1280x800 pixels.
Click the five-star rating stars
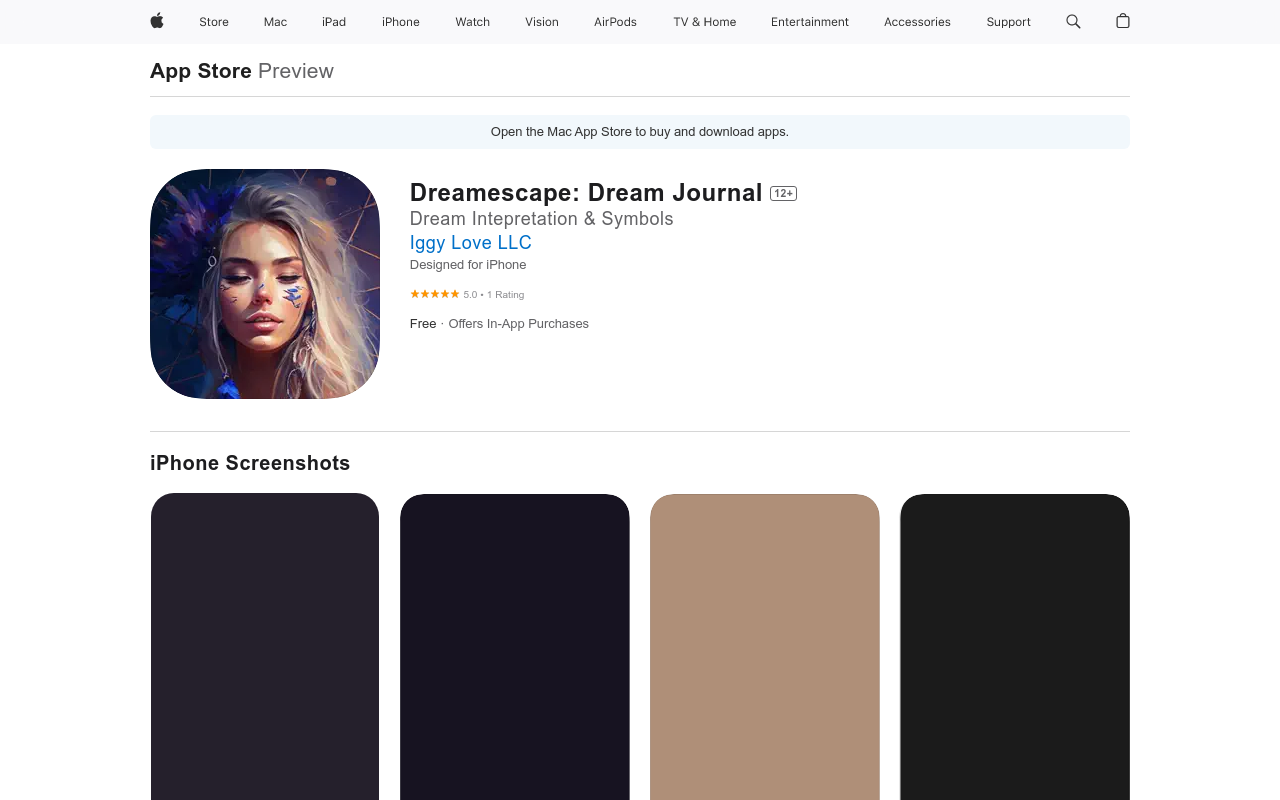click(x=435, y=294)
